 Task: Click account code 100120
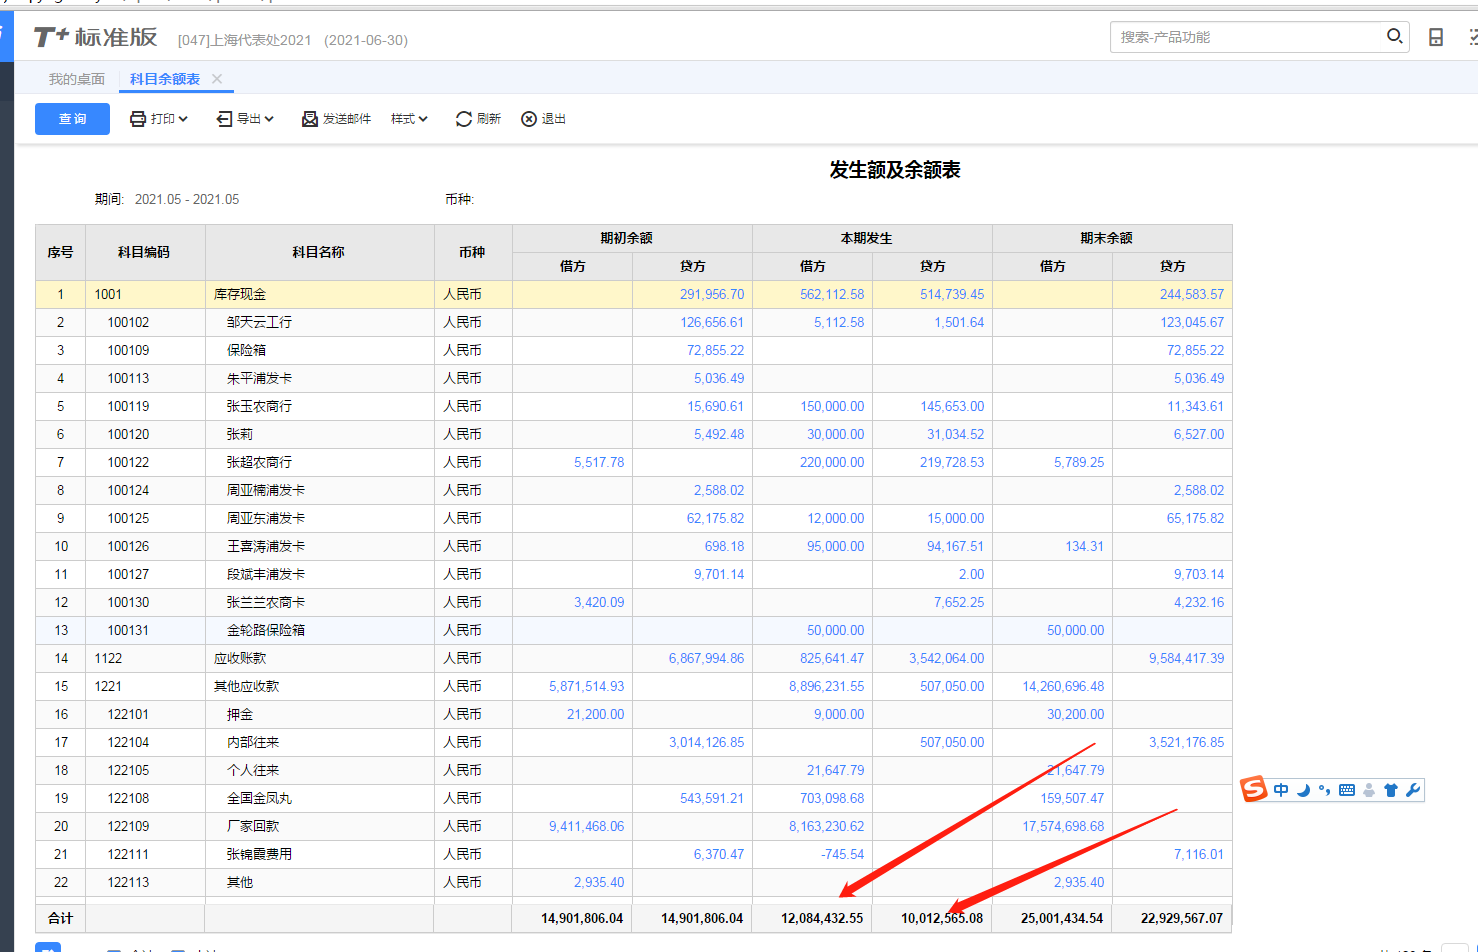pyautogui.click(x=128, y=434)
